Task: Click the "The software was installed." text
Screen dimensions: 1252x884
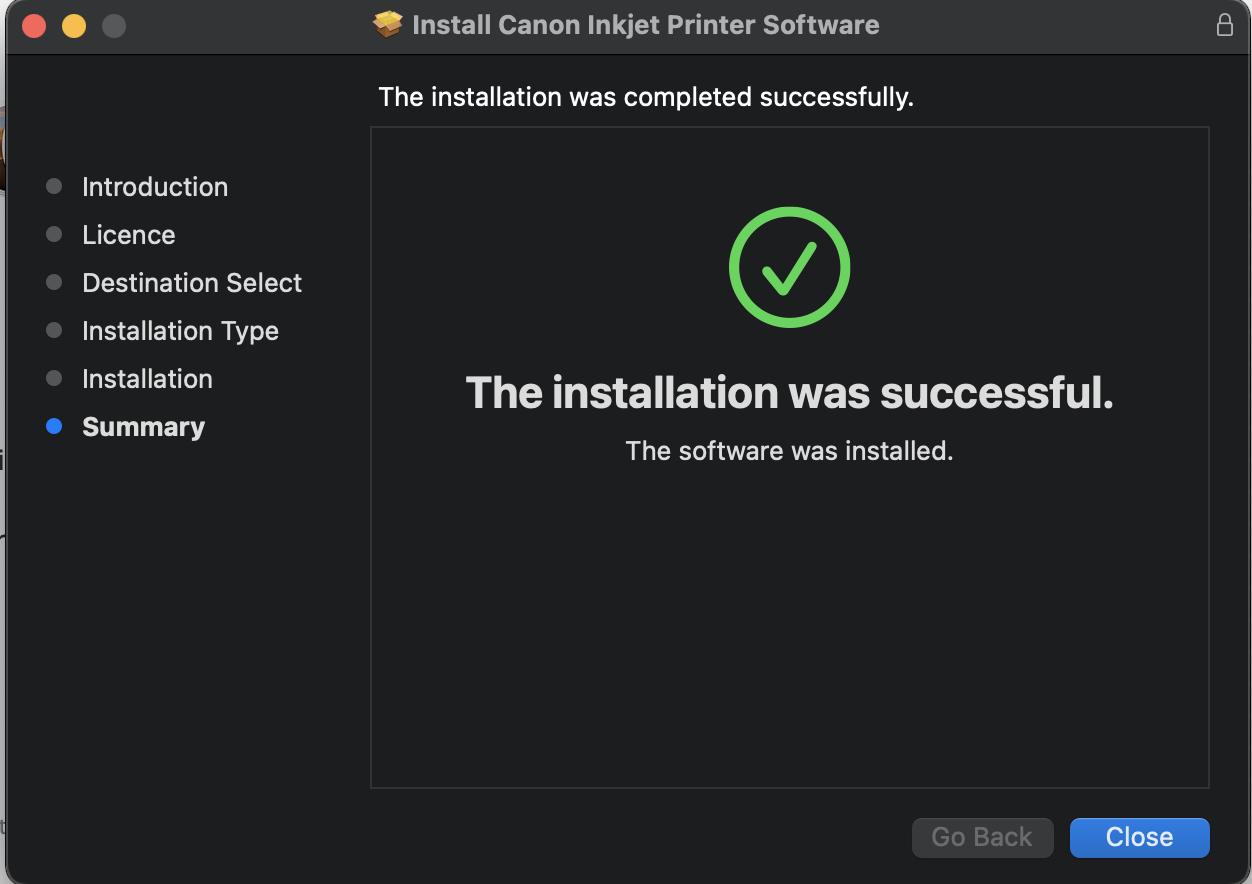Action: click(789, 451)
